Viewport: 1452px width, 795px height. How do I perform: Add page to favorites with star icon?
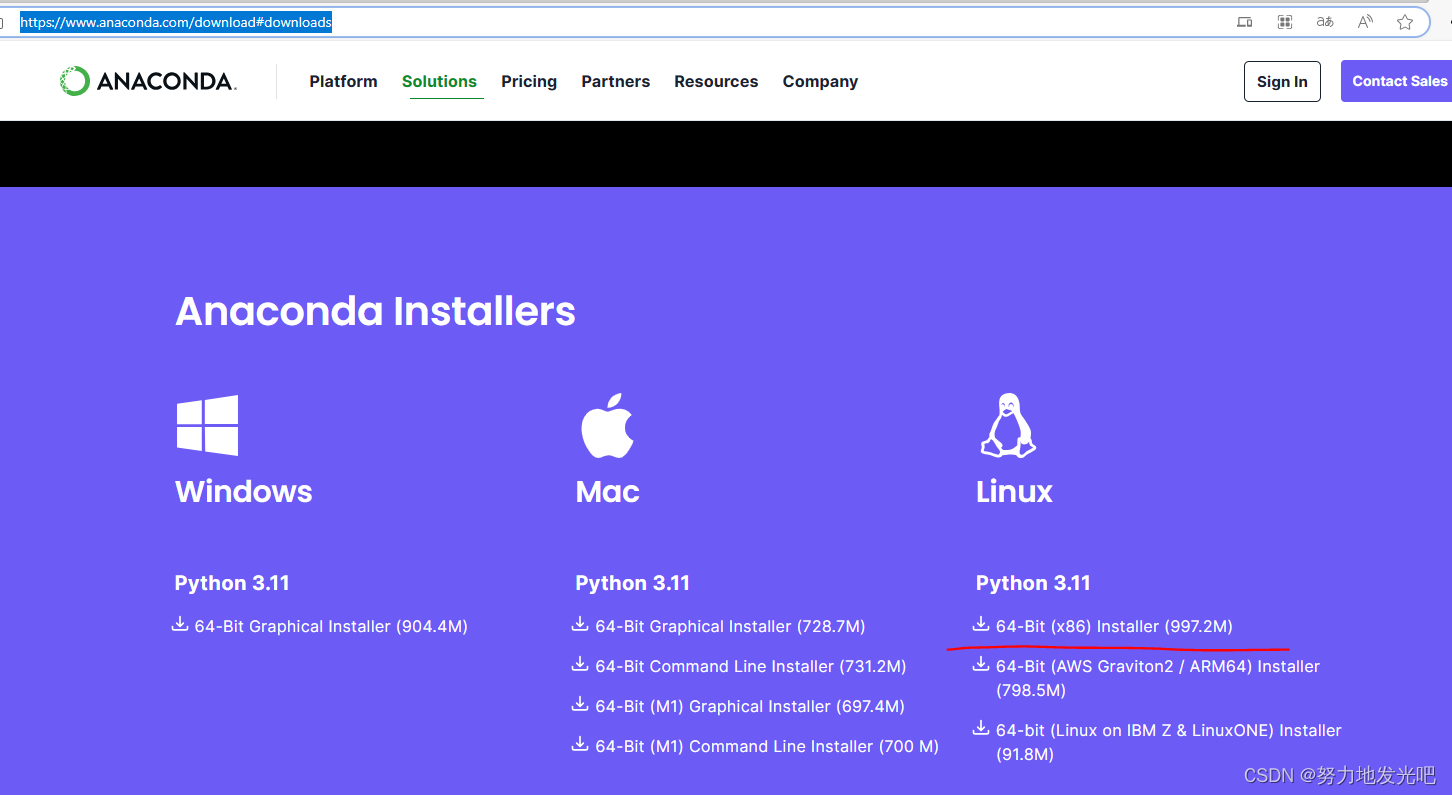coord(1405,22)
